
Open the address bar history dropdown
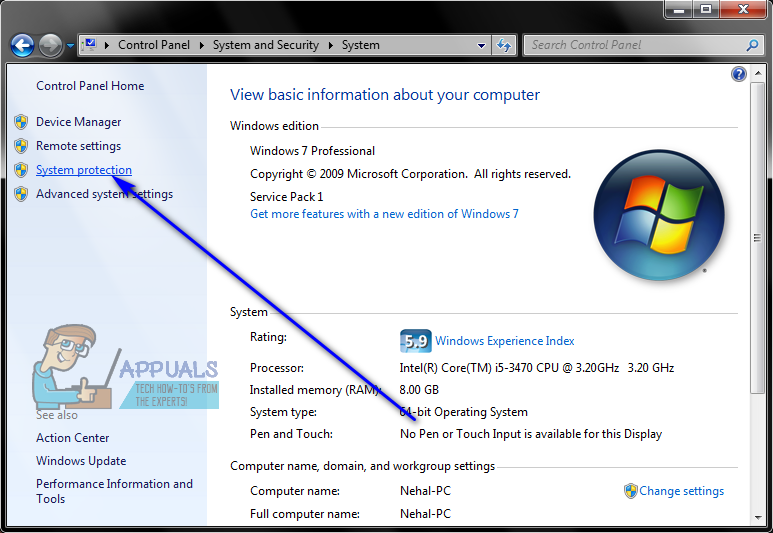point(482,46)
